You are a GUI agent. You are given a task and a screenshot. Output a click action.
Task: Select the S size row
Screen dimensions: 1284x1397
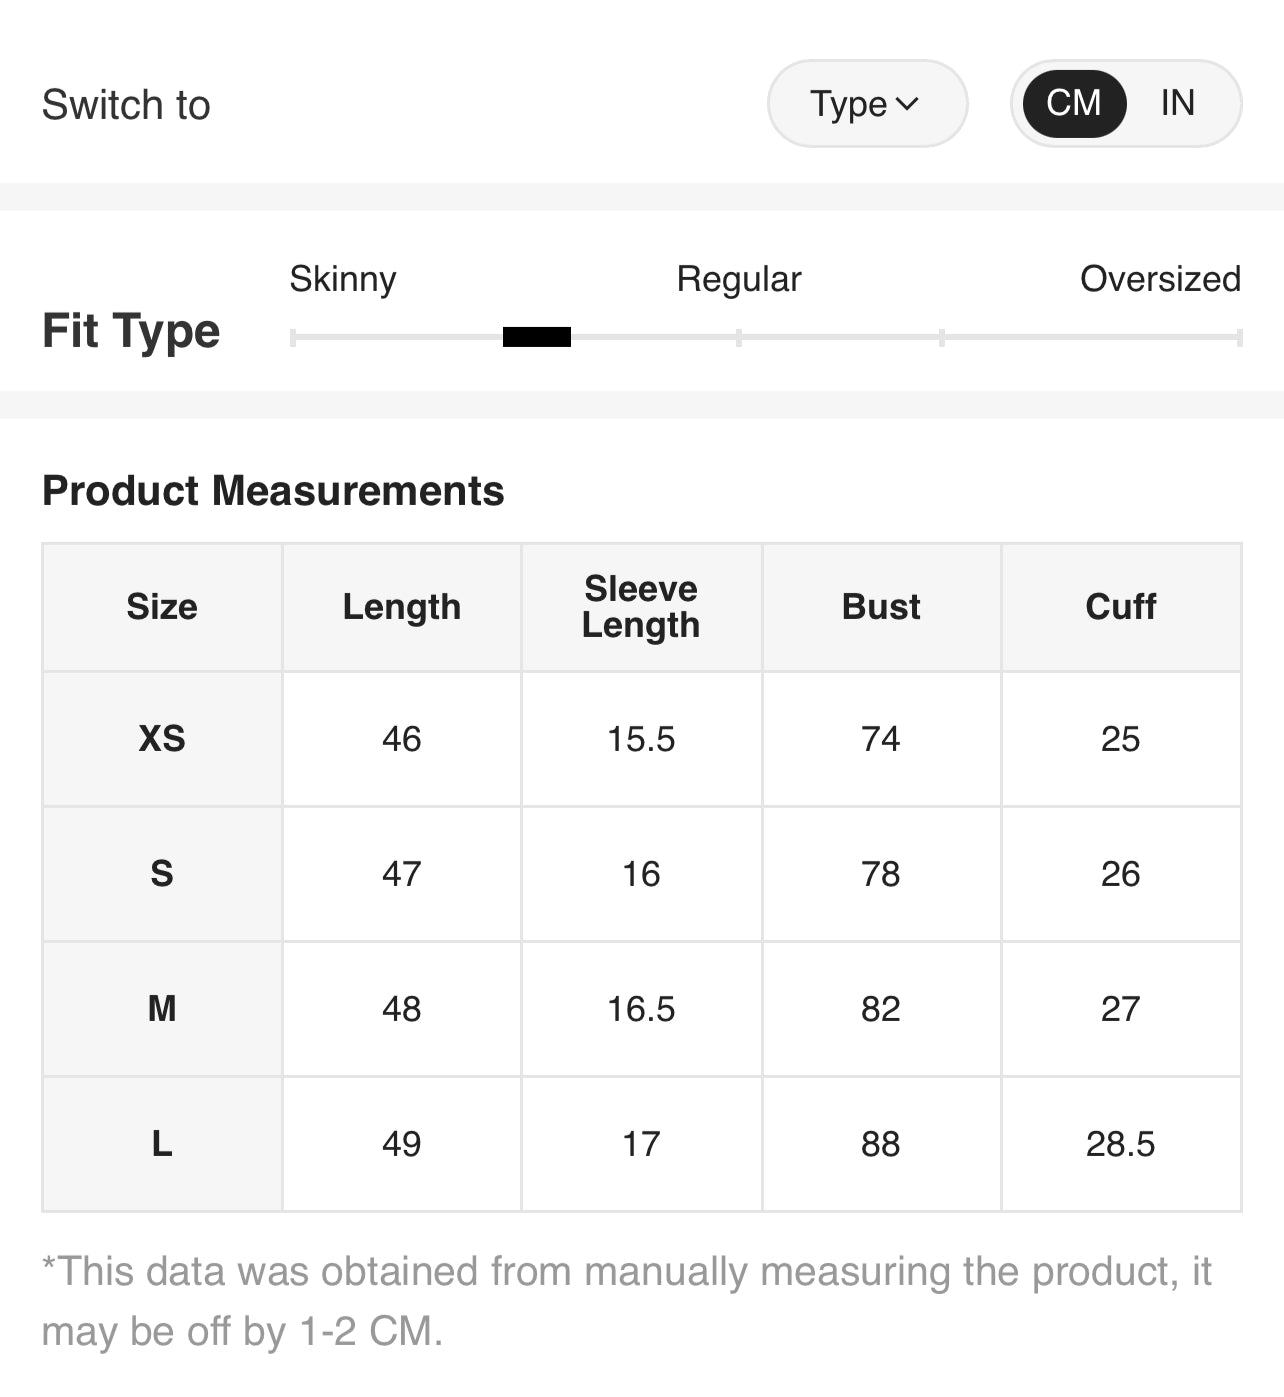[x=162, y=874]
